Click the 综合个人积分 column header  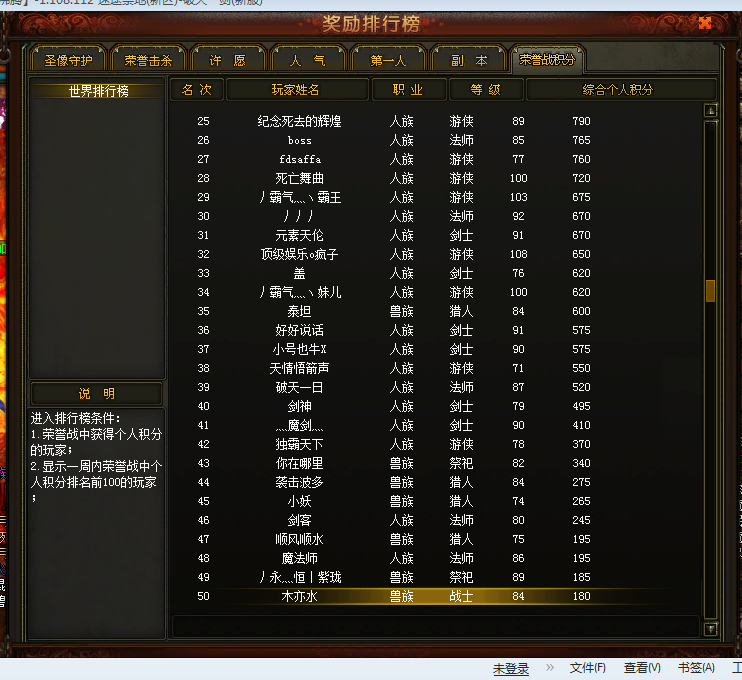point(619,90)
